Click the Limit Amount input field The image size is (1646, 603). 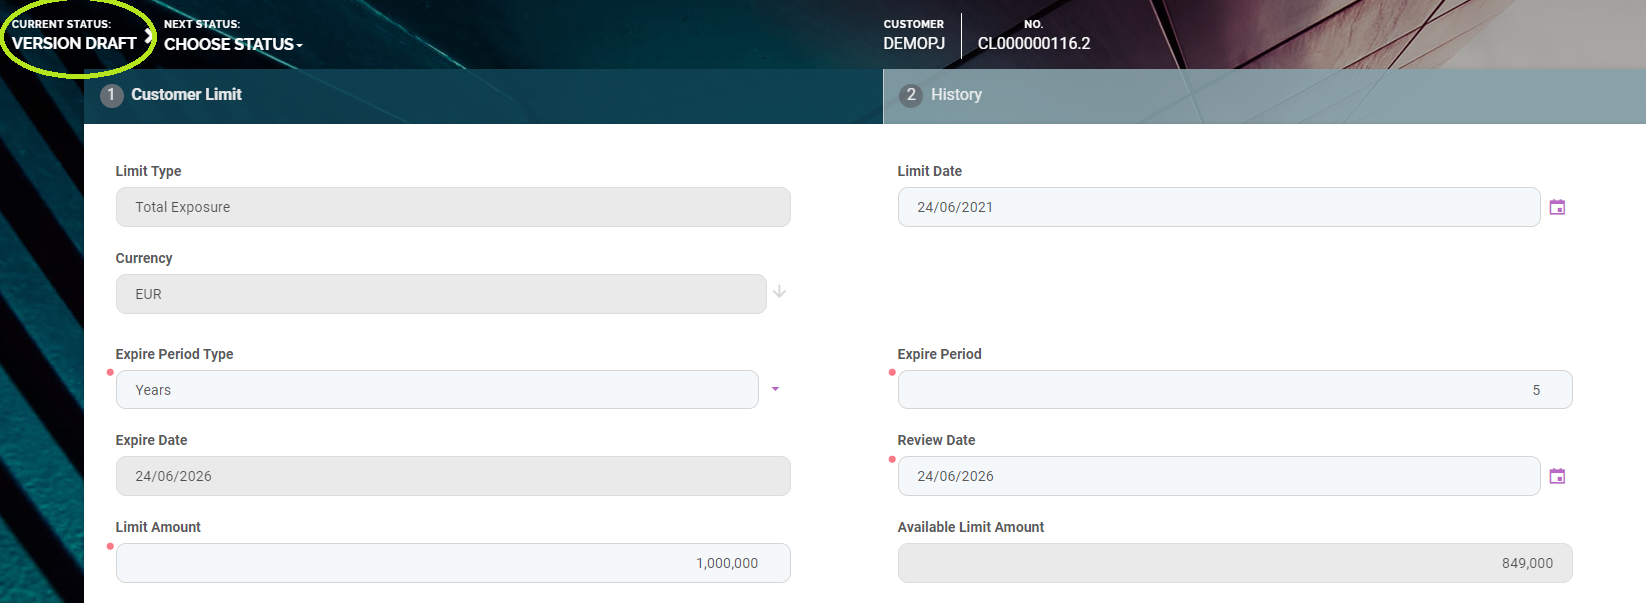tap(453, 563)
